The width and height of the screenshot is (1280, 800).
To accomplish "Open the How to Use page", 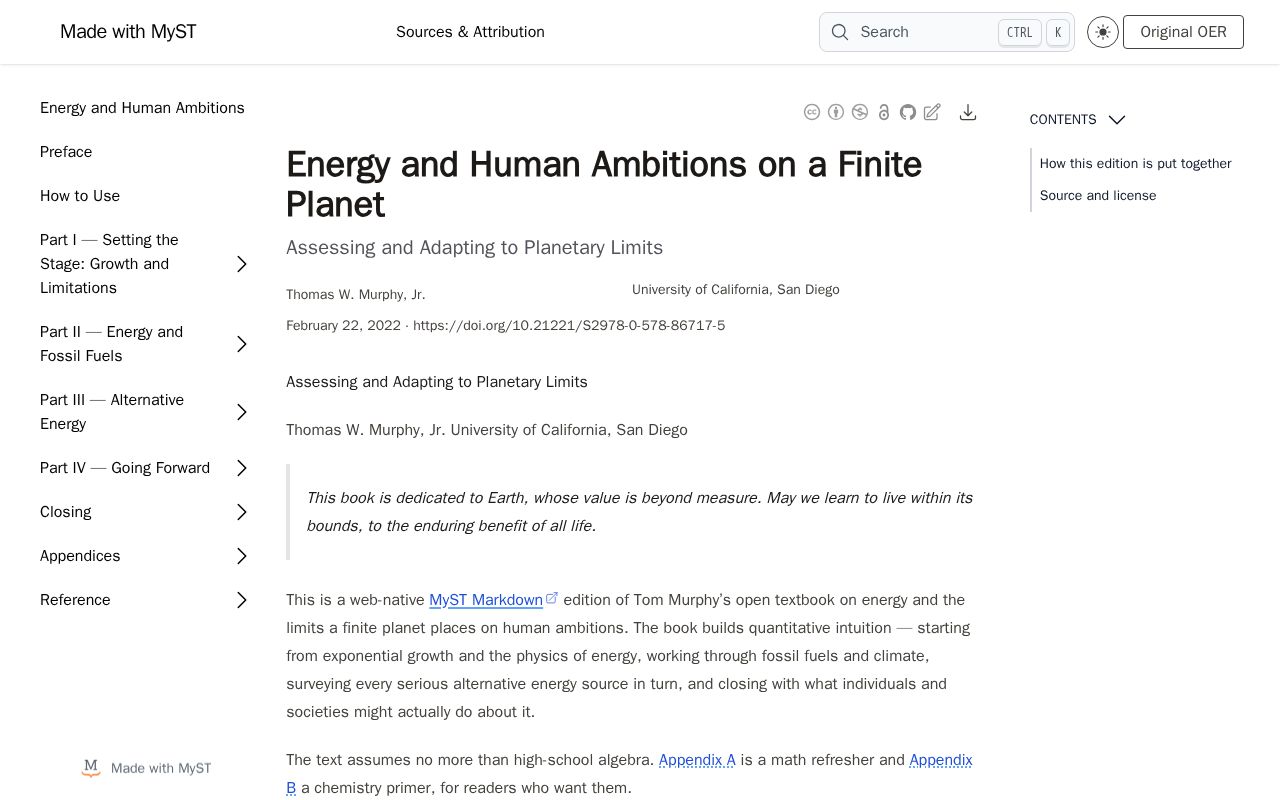I will pos(80,196).
